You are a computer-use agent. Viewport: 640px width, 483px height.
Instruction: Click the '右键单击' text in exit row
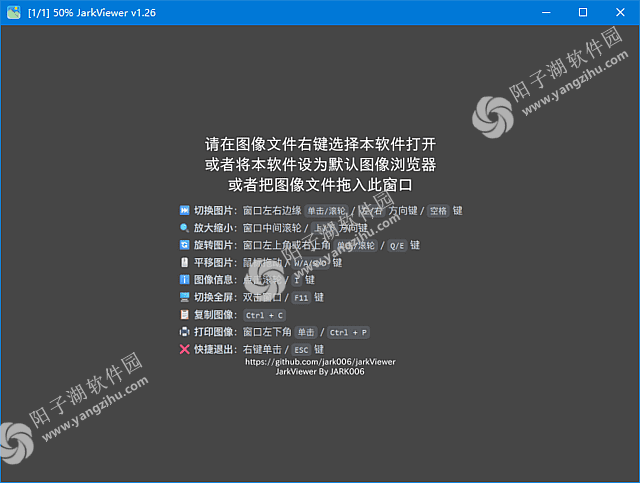[x=262, y=349]
